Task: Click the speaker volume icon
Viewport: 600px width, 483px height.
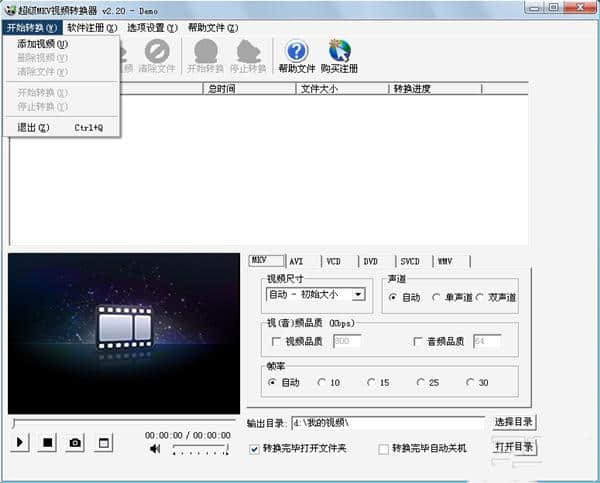Action: click(156, 449)
